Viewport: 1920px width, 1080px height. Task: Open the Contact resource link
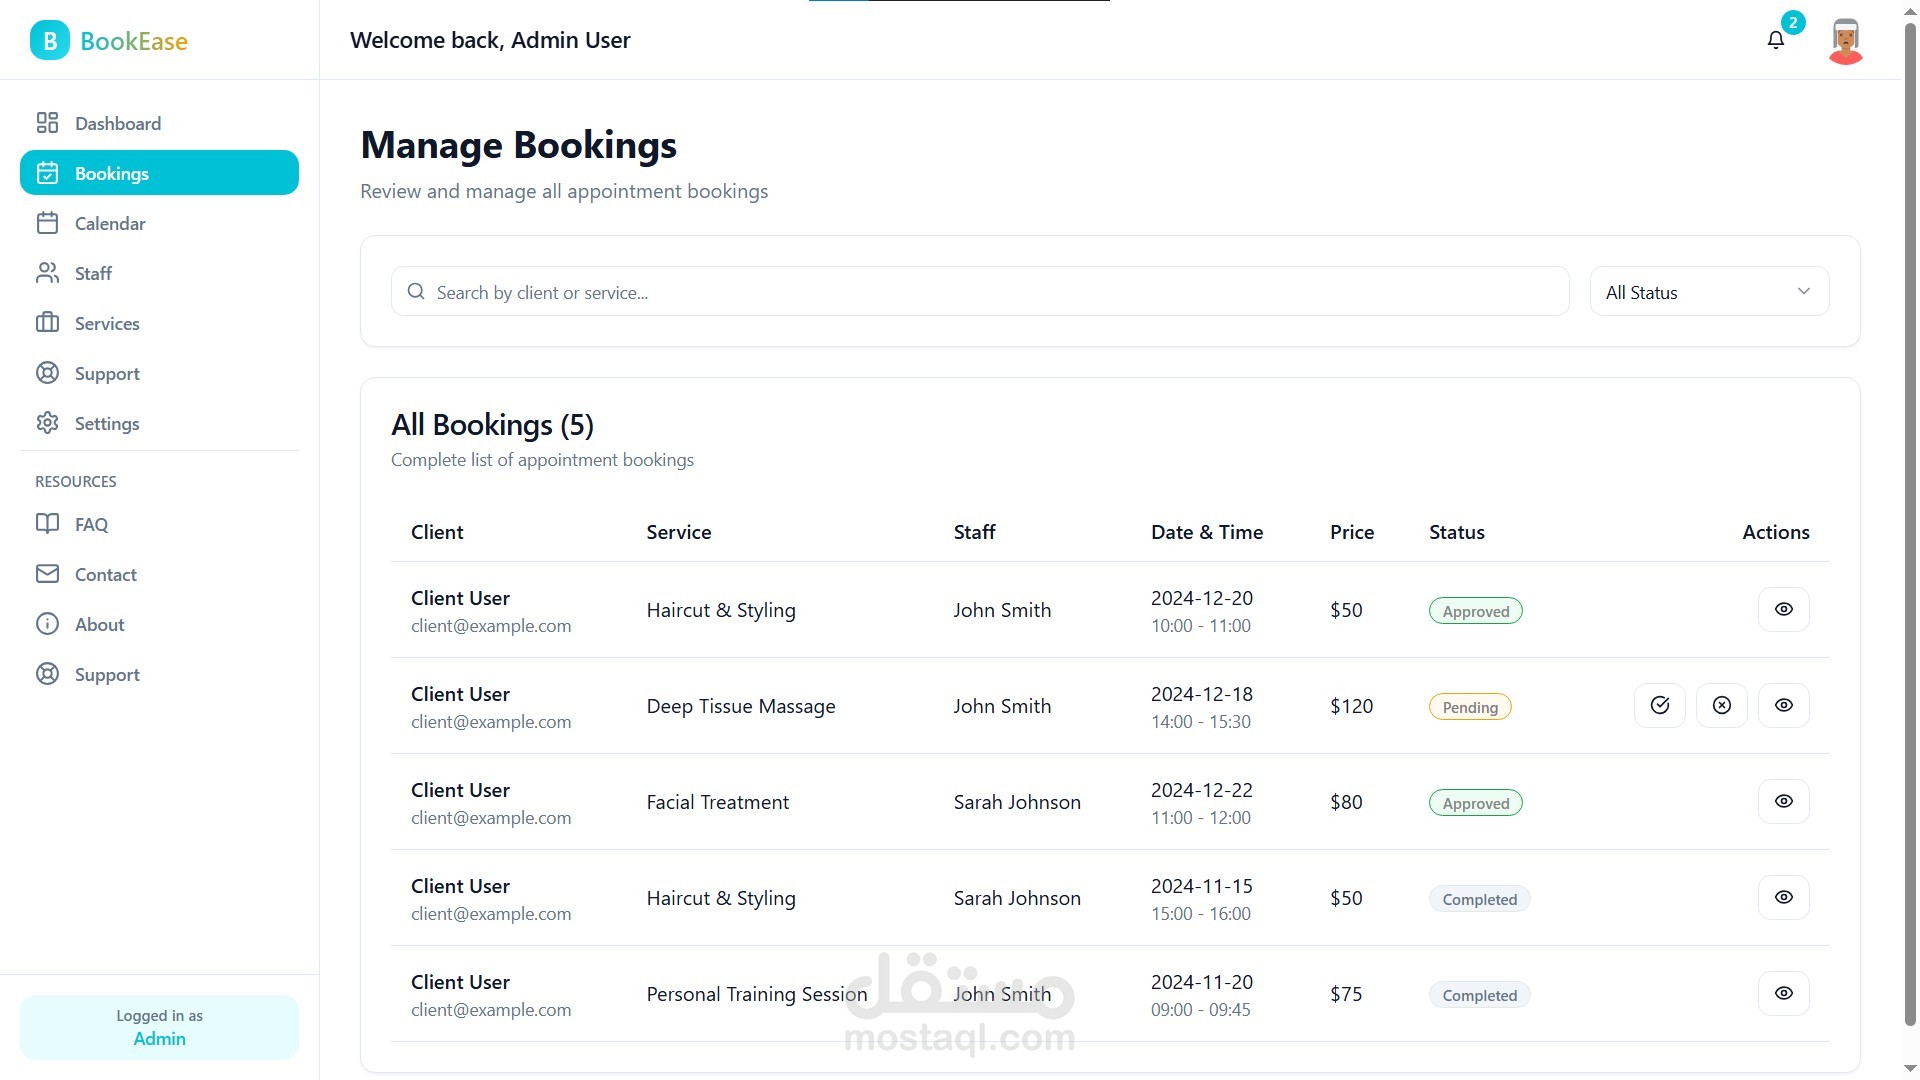(x=105, y=574)
